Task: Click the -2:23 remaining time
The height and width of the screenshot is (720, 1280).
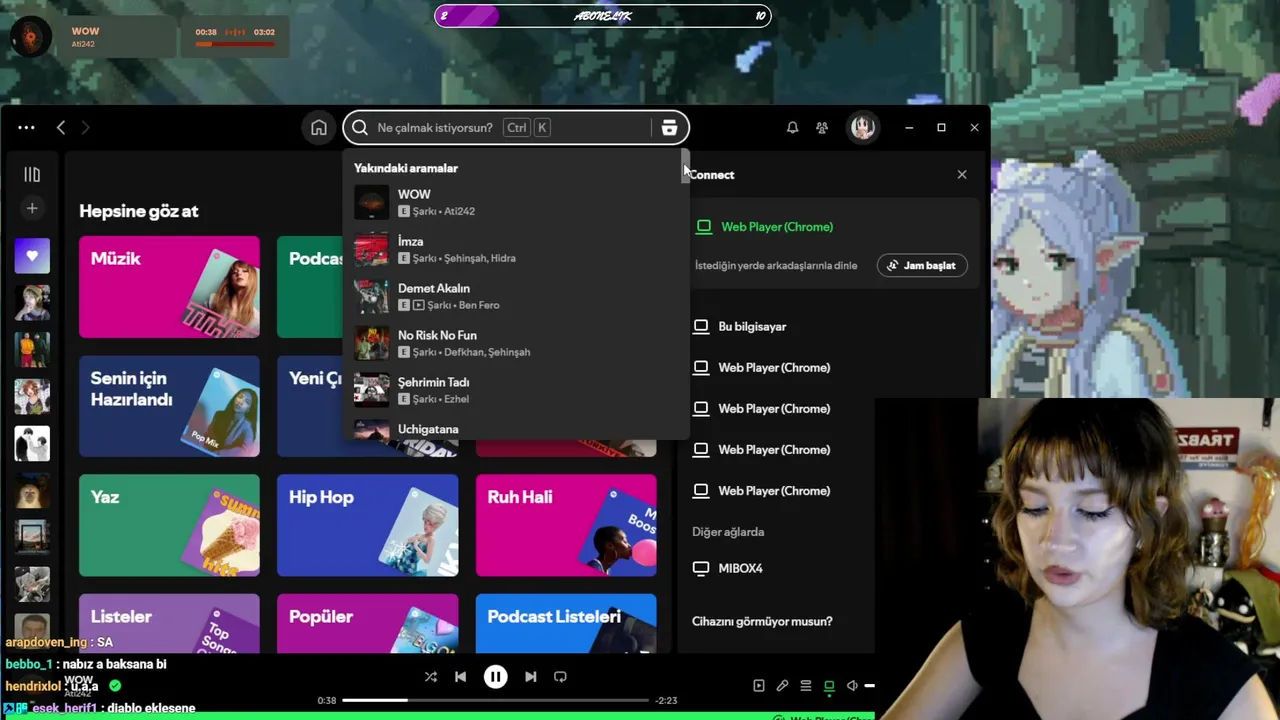Action: 666,700
